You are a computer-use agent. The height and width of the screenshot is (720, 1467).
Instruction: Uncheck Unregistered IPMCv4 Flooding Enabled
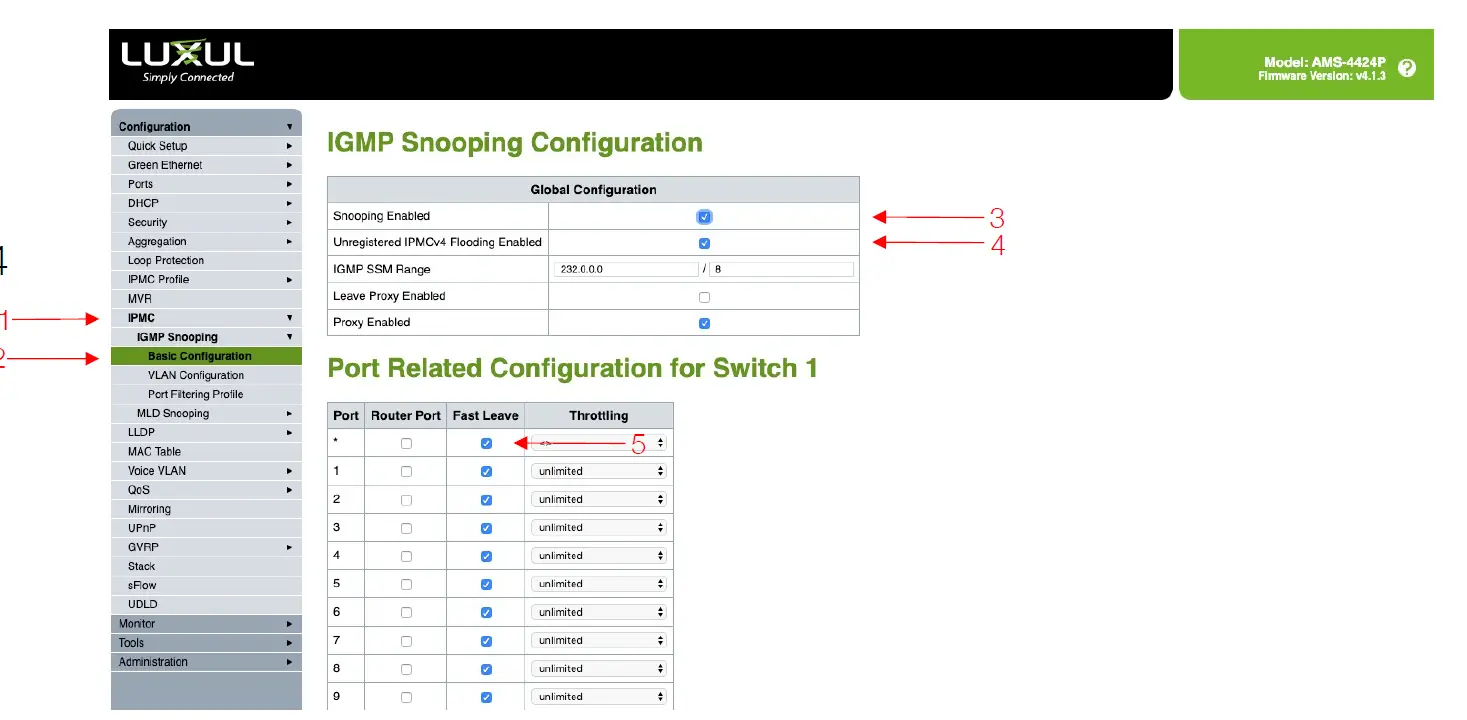click(x=703, y=242)
